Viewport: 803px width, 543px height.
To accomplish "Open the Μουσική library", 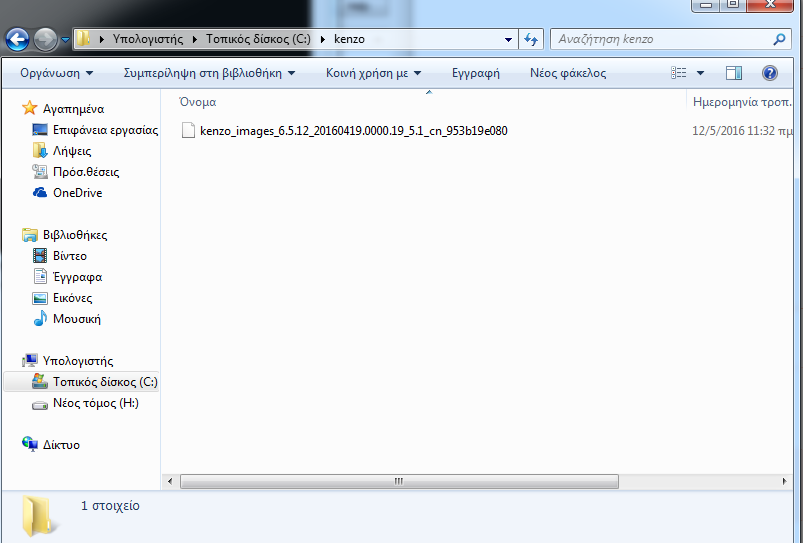I will (x=77, y=319).
